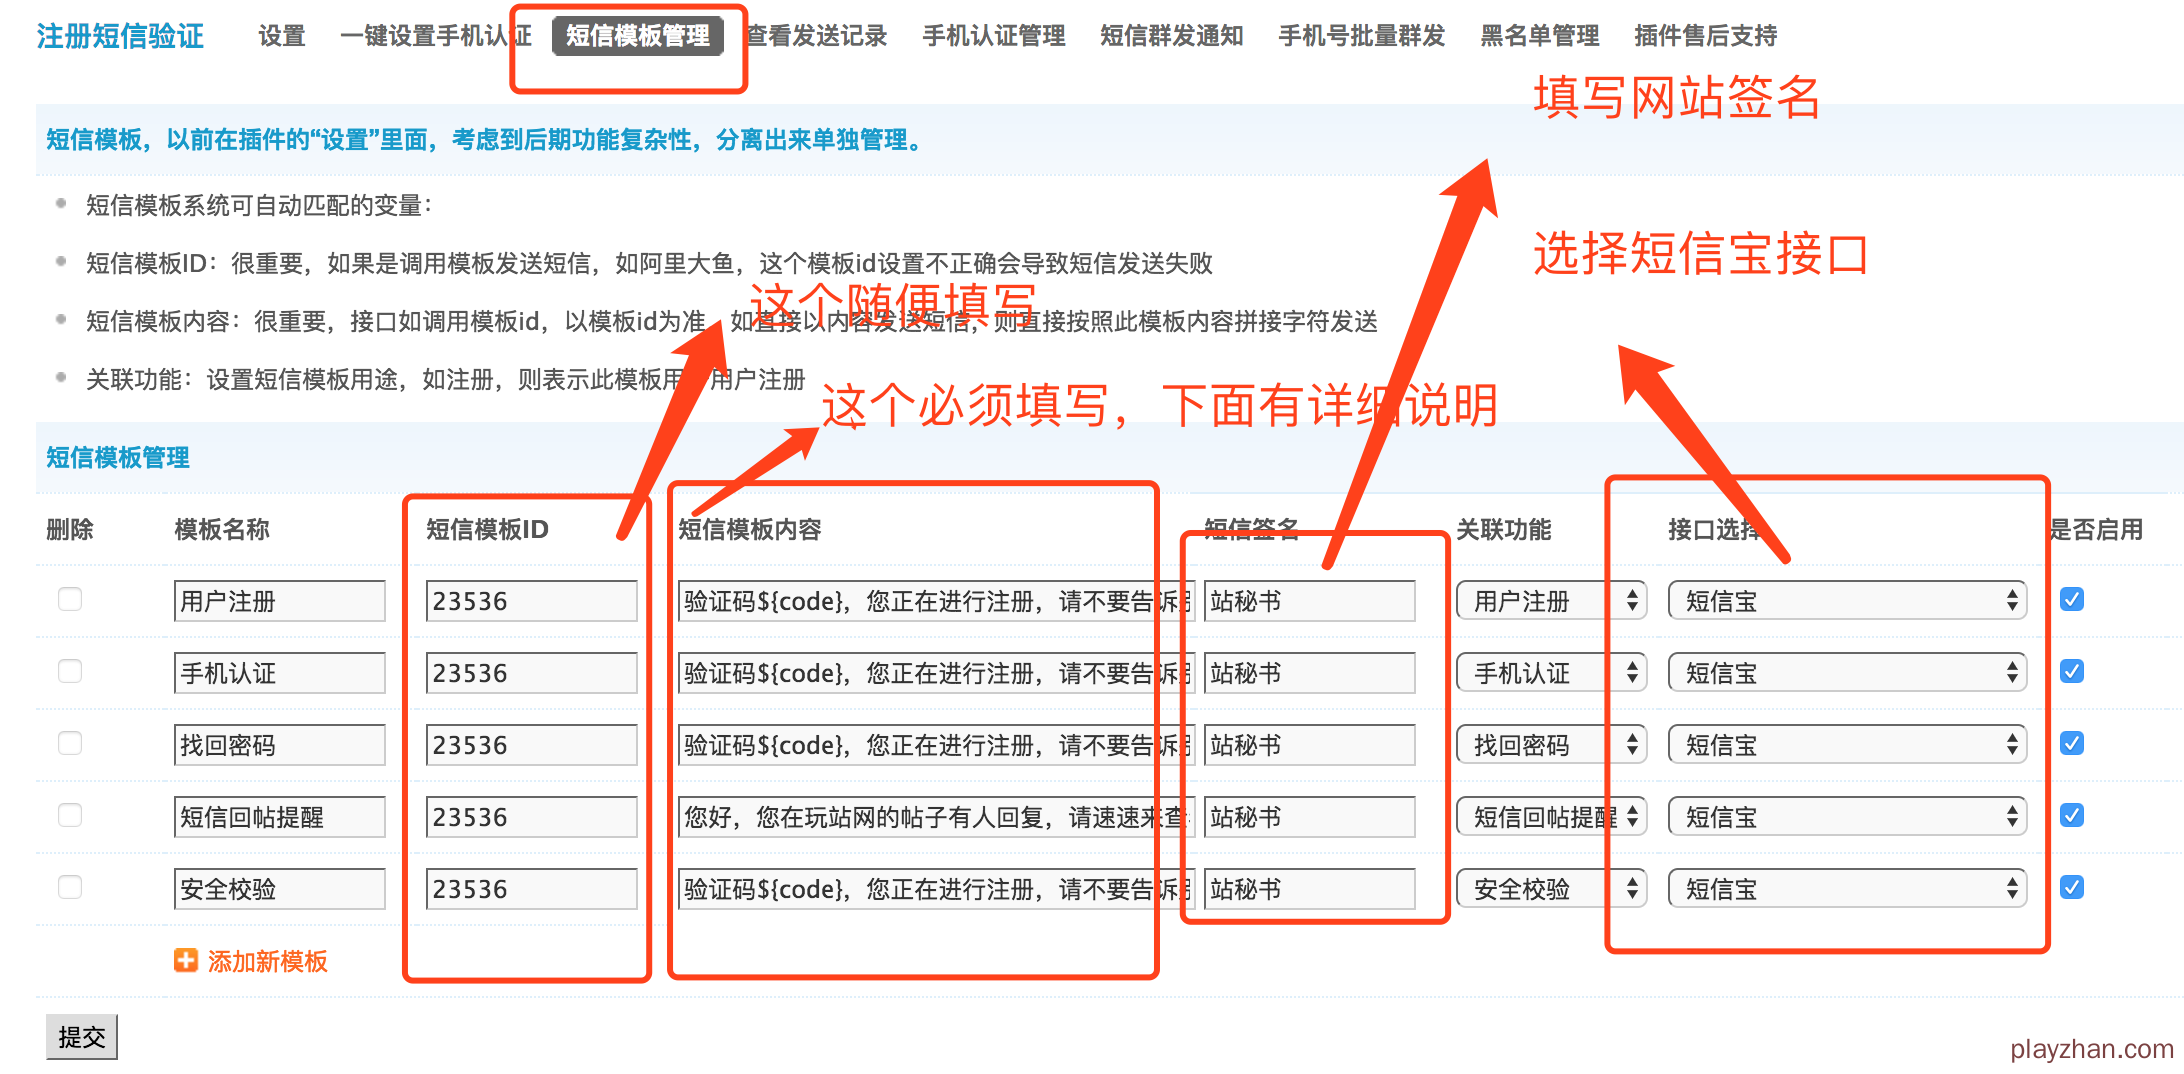The height and width of the screenshot is (1074, 2184).
Task: Toggle delete checkbox for 安全校验 row
Action: coord(70,888)
